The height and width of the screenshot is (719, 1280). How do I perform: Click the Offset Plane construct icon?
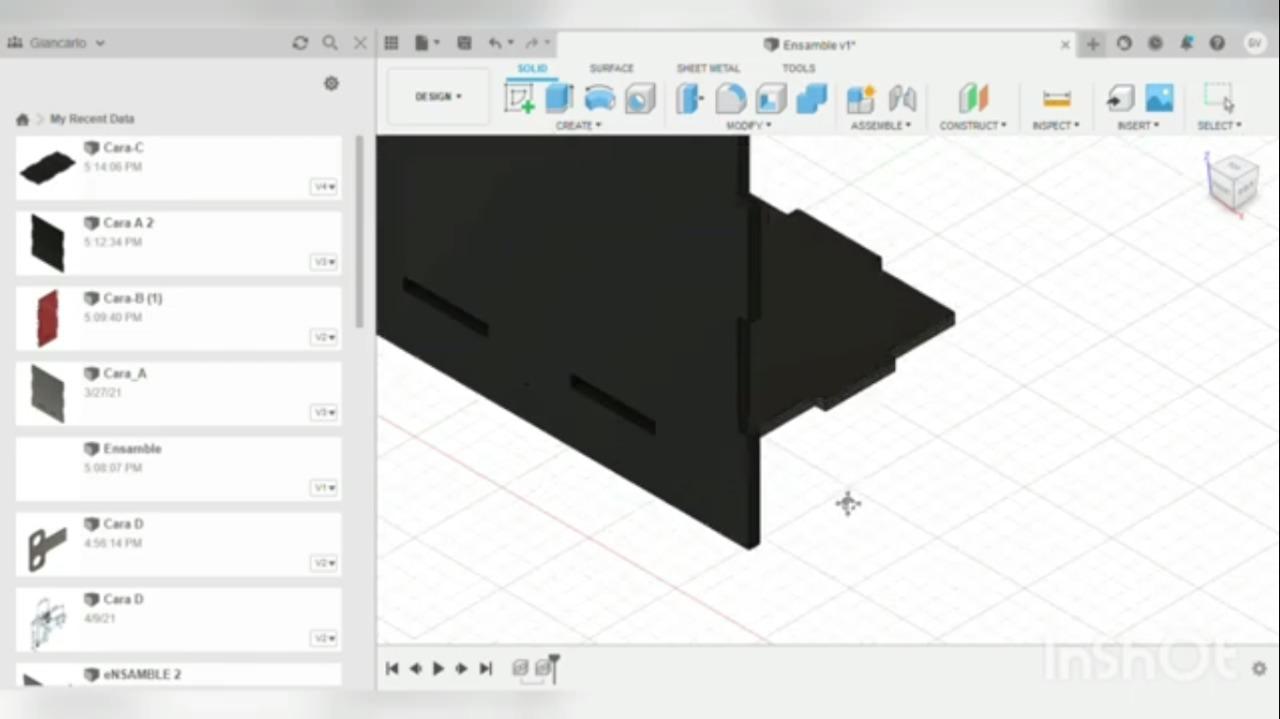coord(973,98)
